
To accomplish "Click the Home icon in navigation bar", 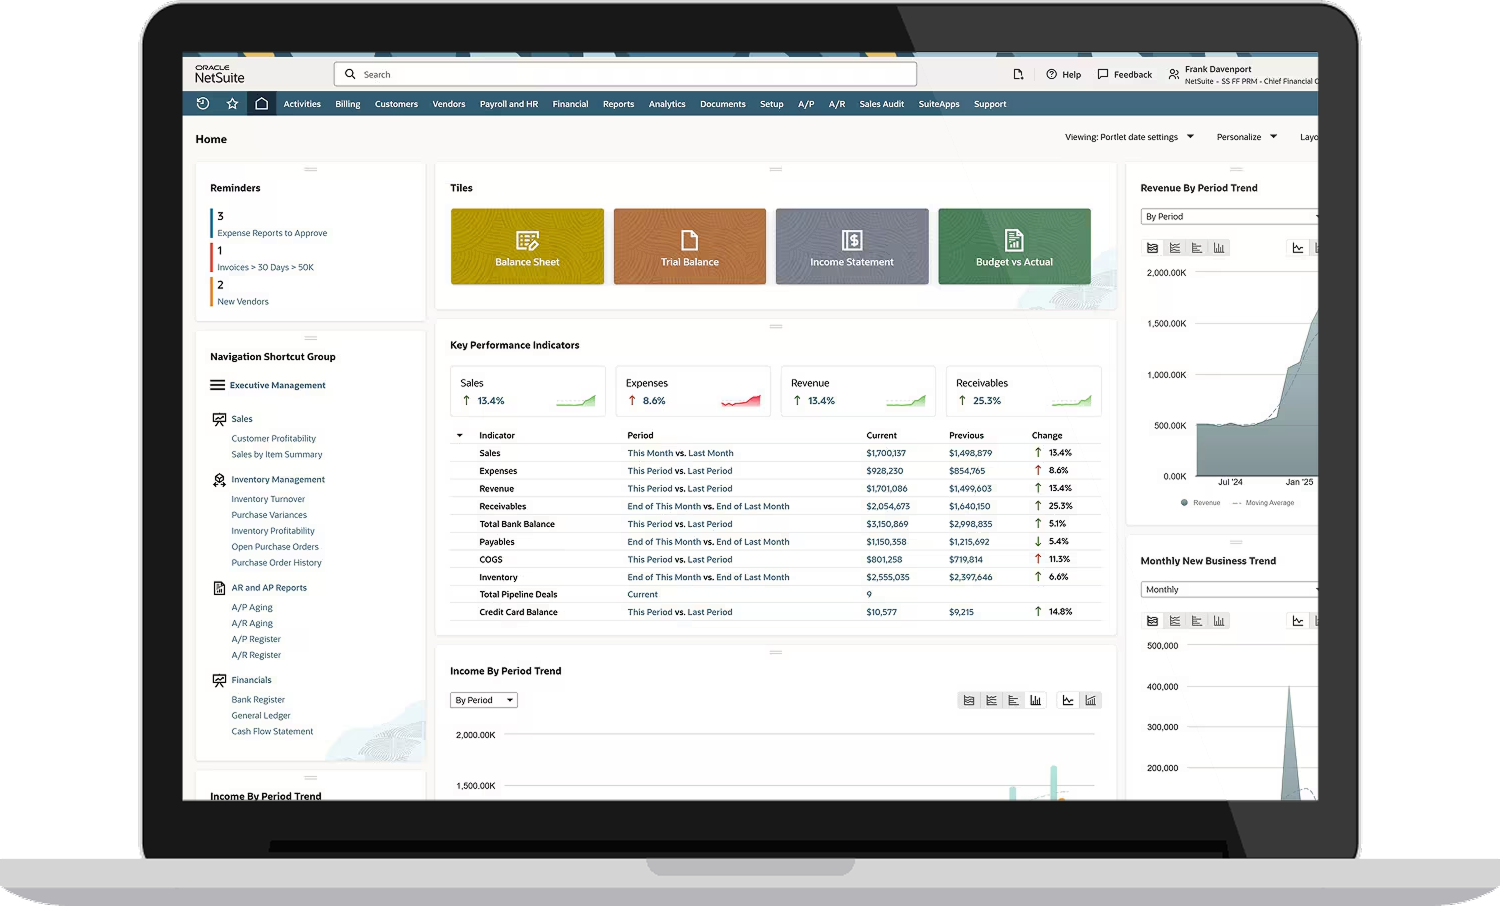I will coord(261,104).
